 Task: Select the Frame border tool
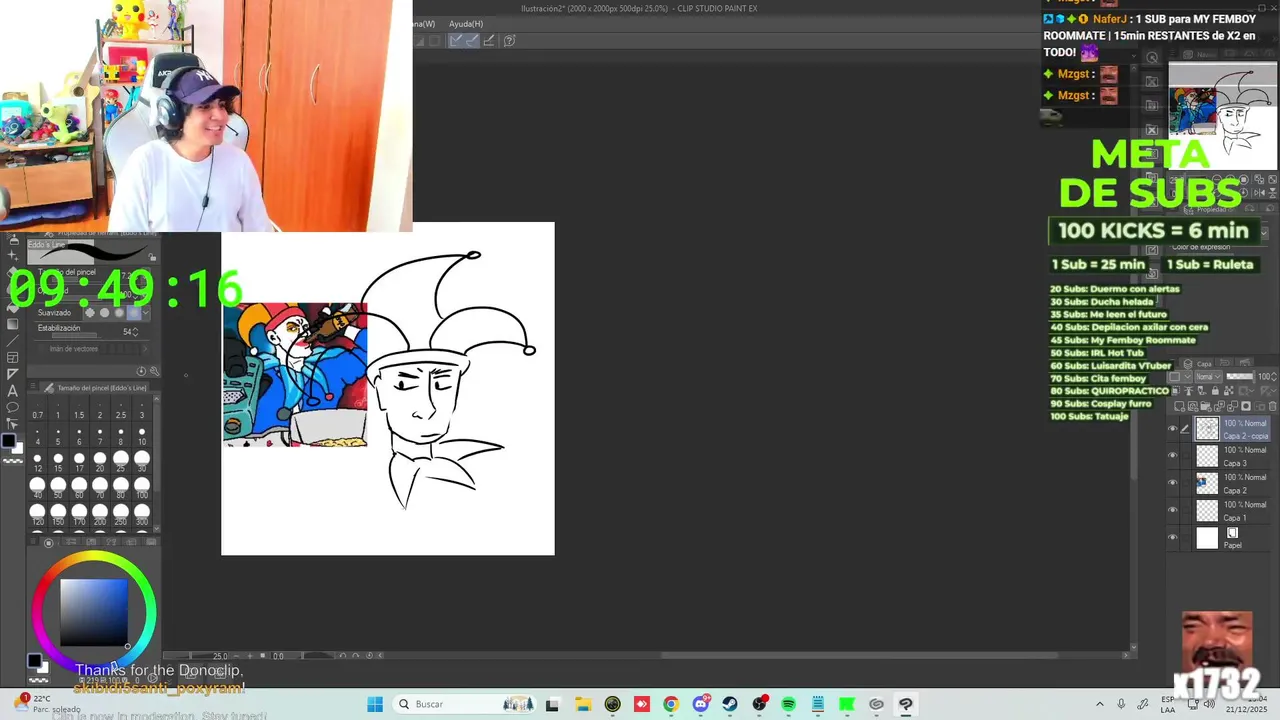coord(12,357)
